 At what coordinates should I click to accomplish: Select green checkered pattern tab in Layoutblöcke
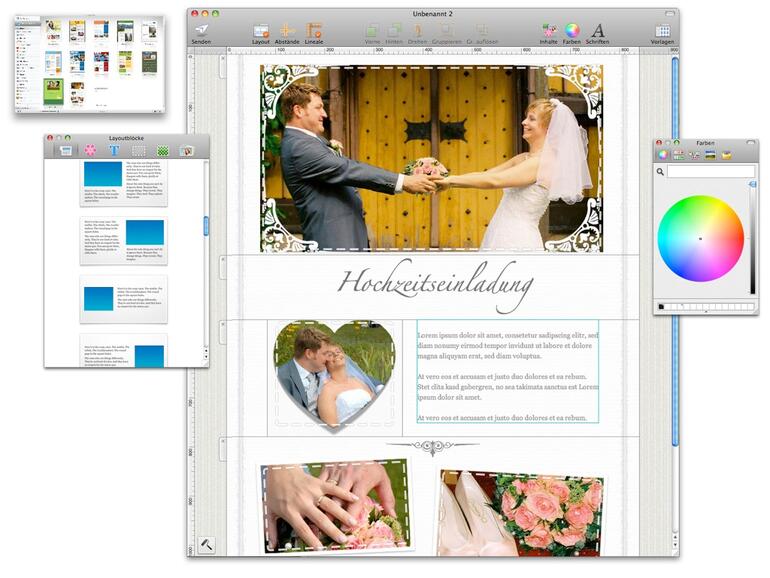coord(163,151)
